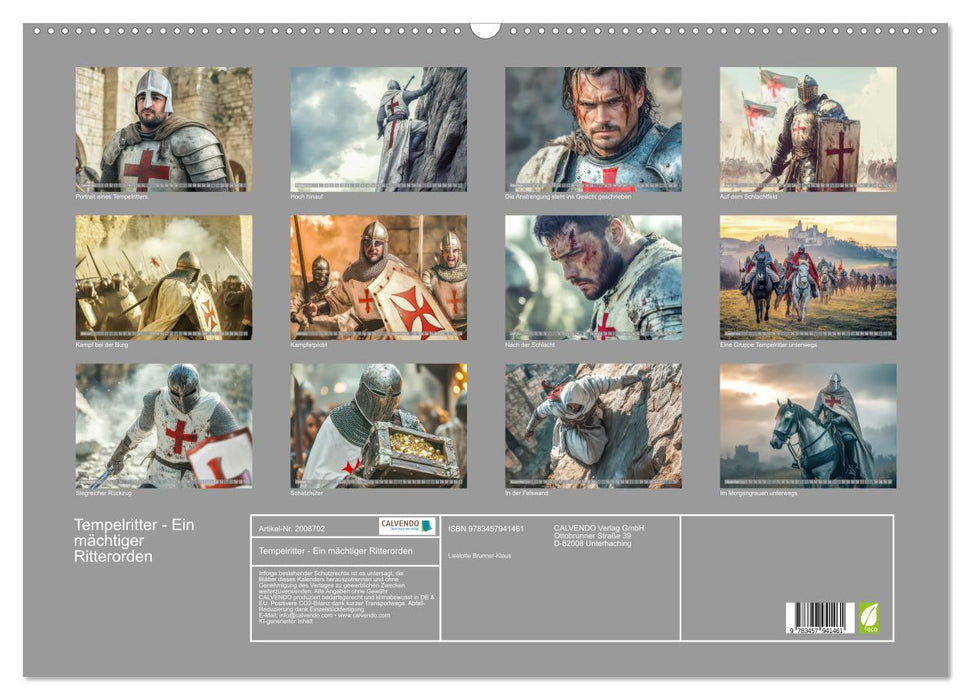Open the 'Auf dem Schlachtfeld' thumbnail

click(x=807, y=129)
